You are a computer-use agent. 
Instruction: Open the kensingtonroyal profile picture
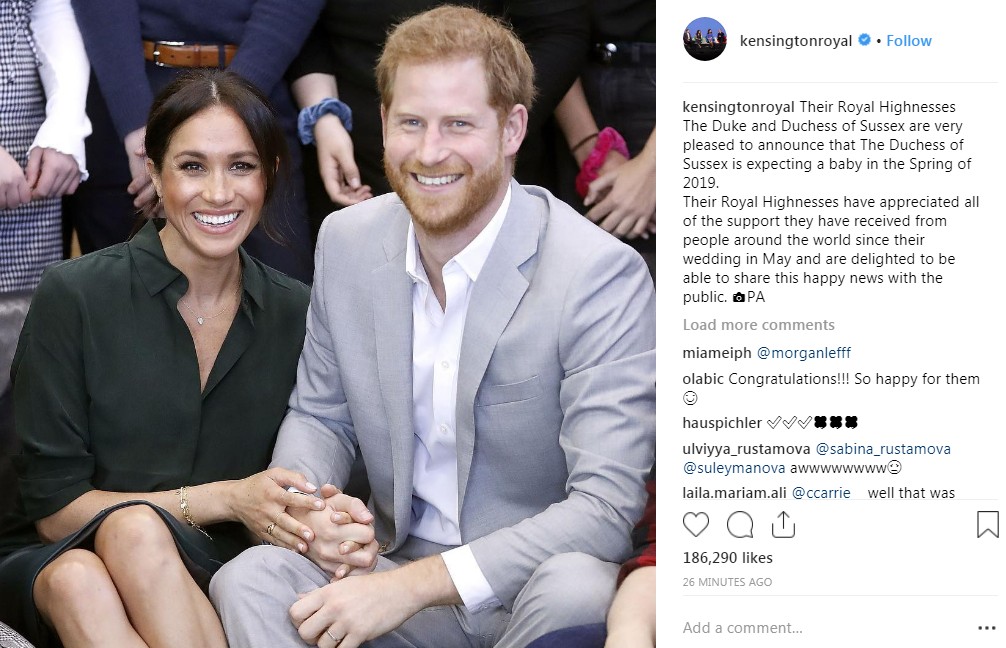pyautogui.click(x=704, y=39)
